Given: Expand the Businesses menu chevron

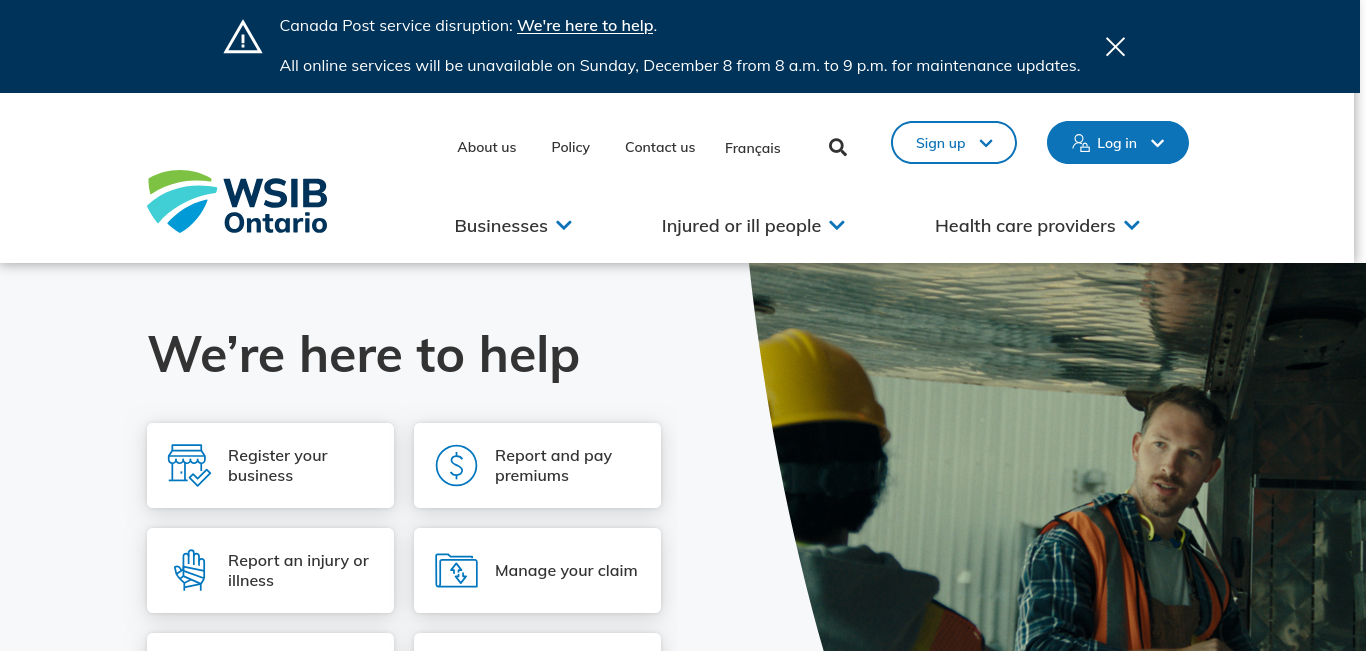Looking at the screenshot, I should pos(564,226).
